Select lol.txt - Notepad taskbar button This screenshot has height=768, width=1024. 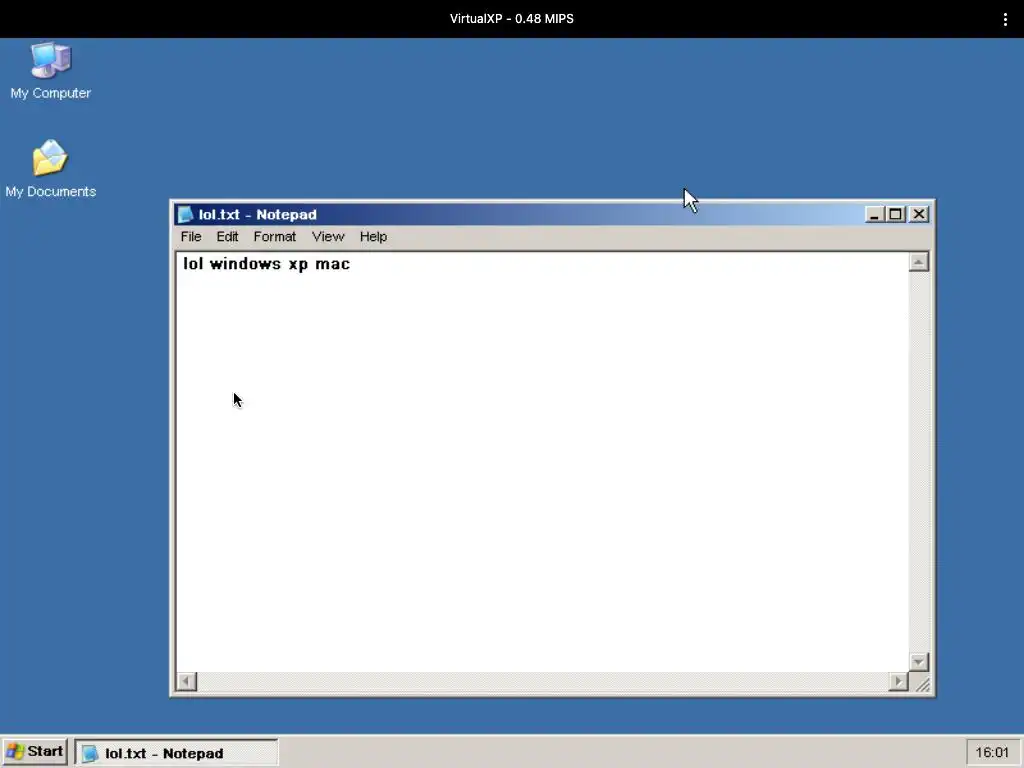[x=176, y=753]
